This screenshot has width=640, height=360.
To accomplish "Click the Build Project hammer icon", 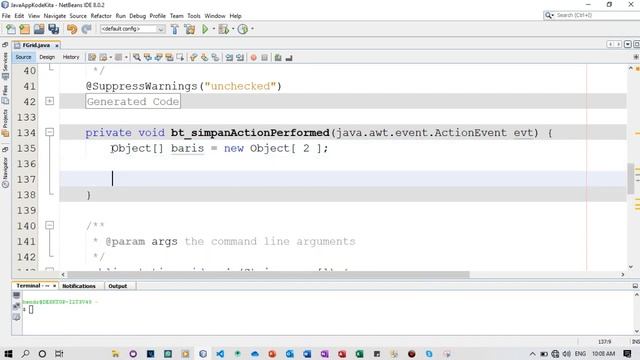I will point(175,29).
